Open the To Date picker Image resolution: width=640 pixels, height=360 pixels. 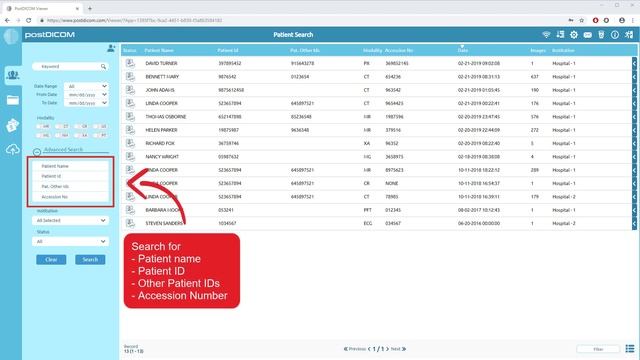click(x=86, y=103)
